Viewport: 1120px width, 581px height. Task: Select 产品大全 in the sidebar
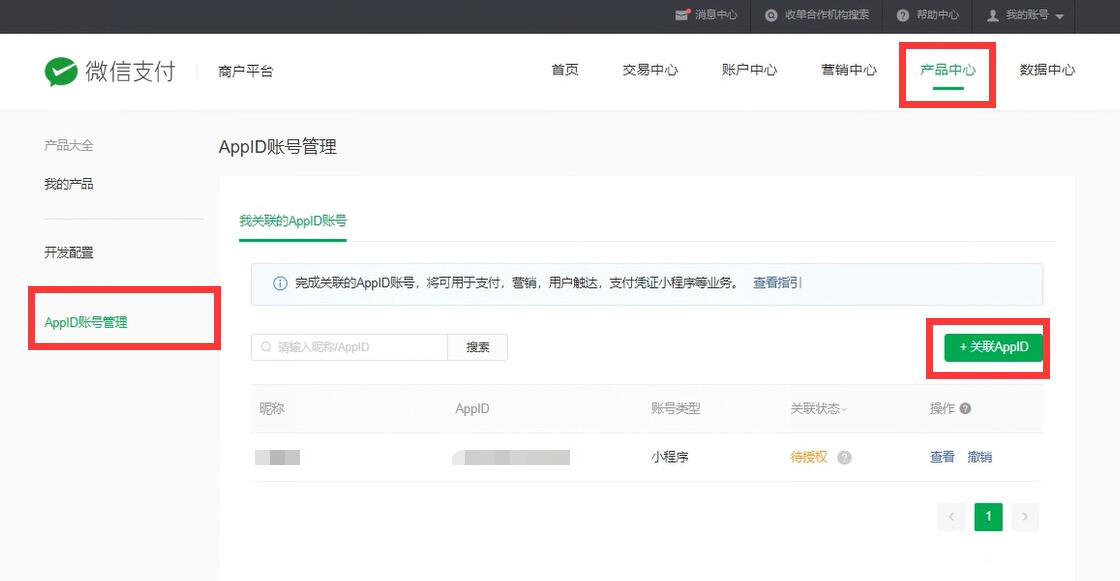tap(69, 146)
